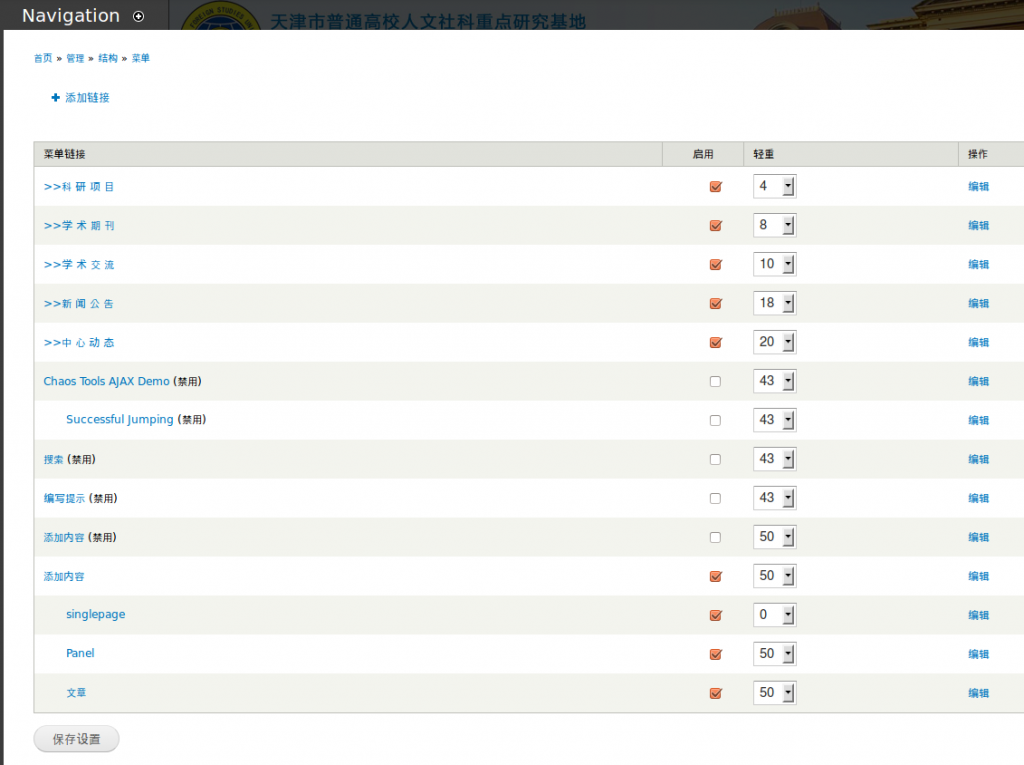Open the Panel menu link
This screenshot has height=765, width=1024.
pyautogui.click(x=80, y=653)
